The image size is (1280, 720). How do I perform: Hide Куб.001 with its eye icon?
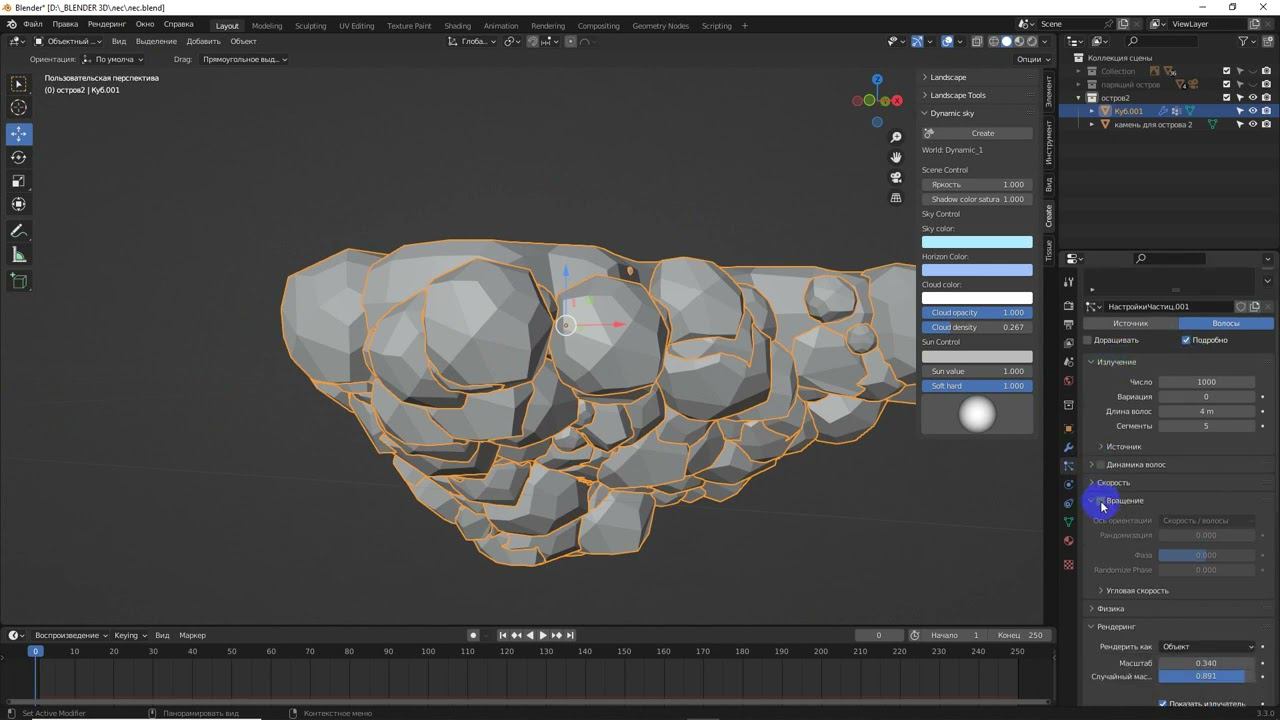pyautogui.click(x=1252, y=111)
